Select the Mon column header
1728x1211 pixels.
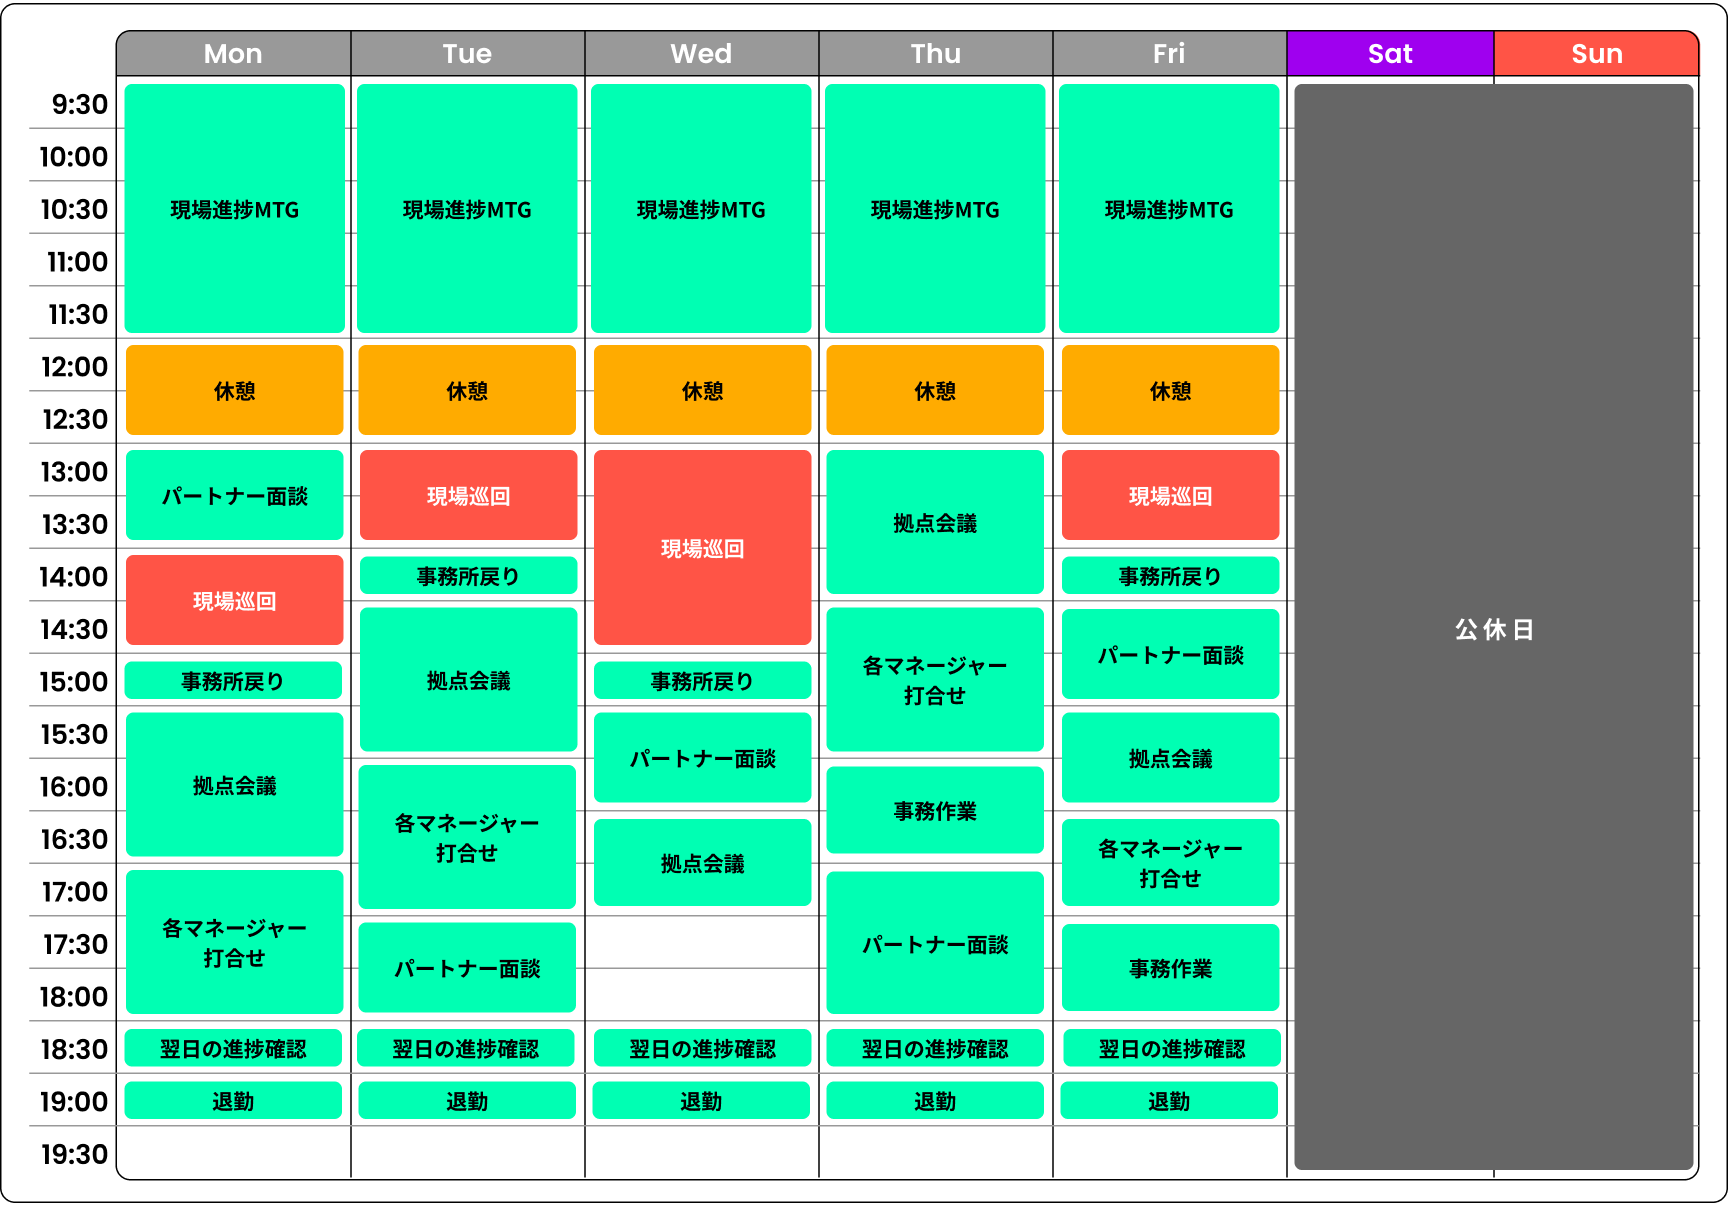pos(233,54)
